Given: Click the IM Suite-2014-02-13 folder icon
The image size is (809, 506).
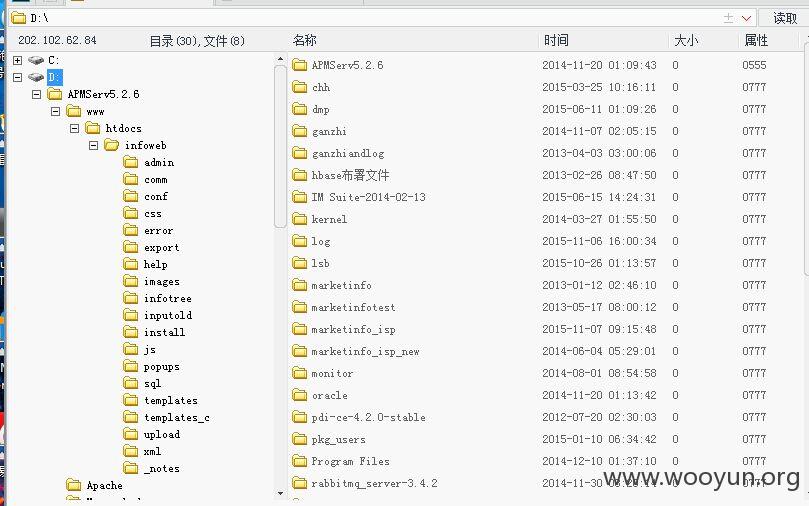Looking at the screenshot, I should 299,197.
